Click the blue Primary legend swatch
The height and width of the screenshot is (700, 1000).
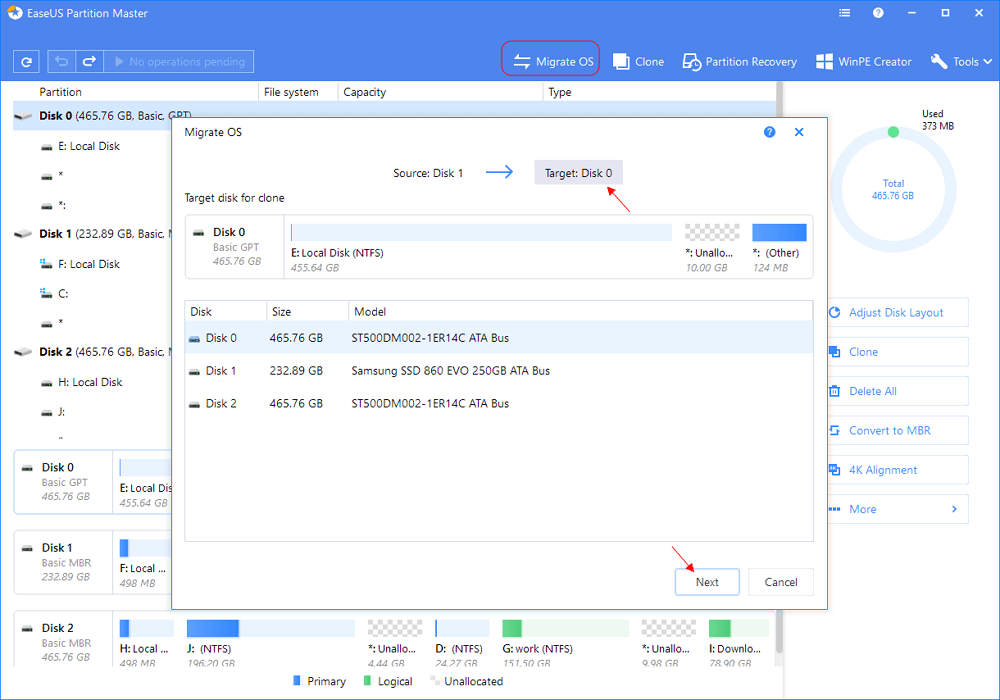click(x=295, y=681)
